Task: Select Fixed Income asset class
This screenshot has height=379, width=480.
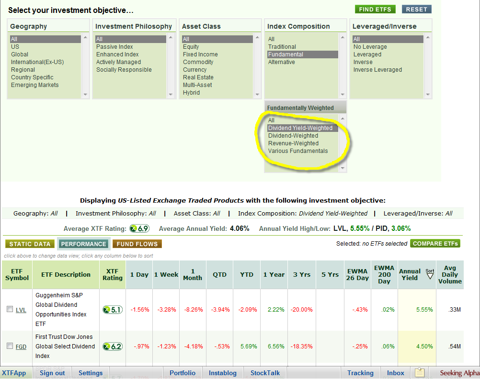Action: [x=200, y=54]
